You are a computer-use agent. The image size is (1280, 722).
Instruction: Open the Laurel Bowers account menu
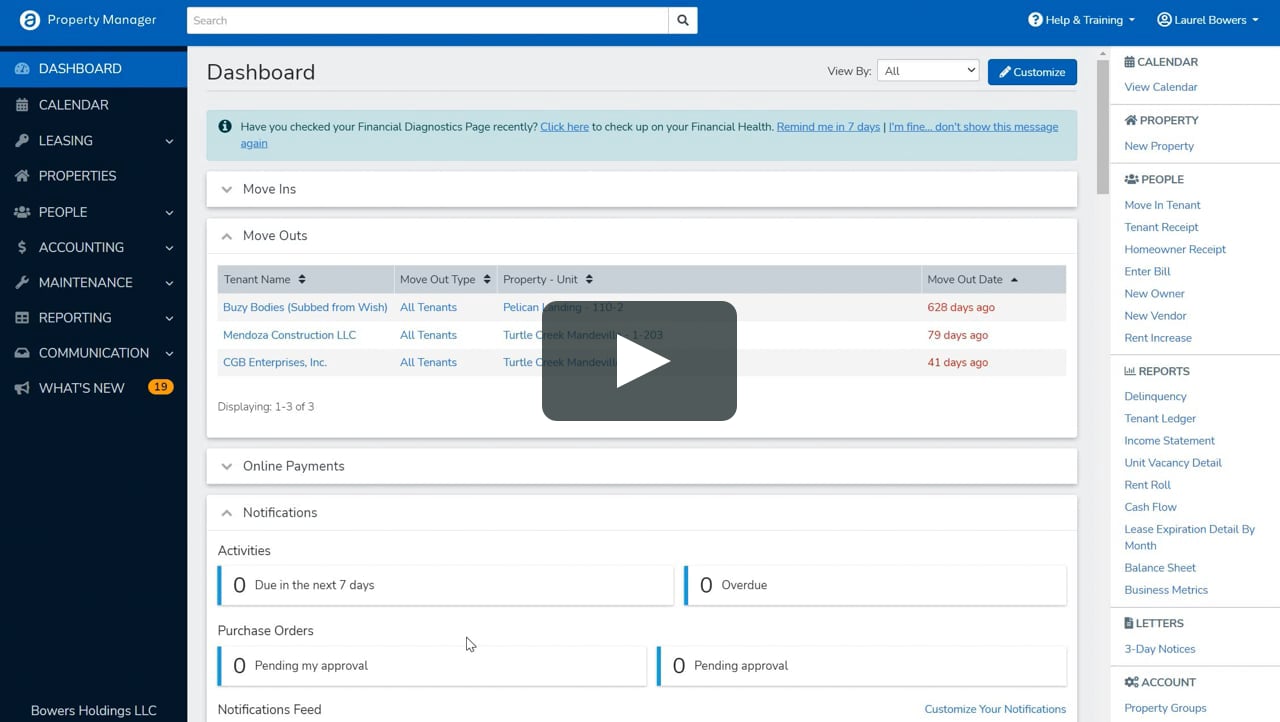[1208, 20]
